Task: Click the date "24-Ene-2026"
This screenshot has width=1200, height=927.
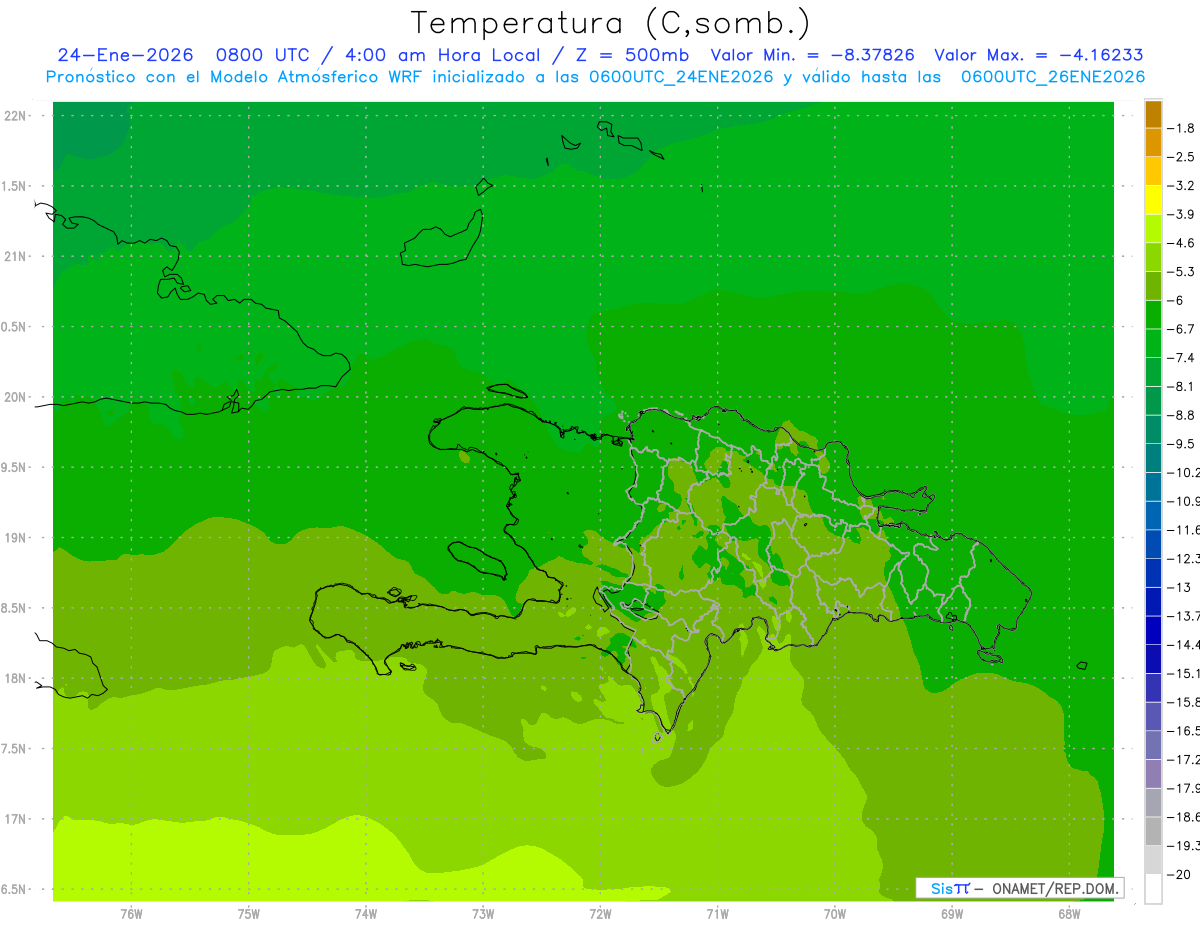Action: tap(125, 55)
